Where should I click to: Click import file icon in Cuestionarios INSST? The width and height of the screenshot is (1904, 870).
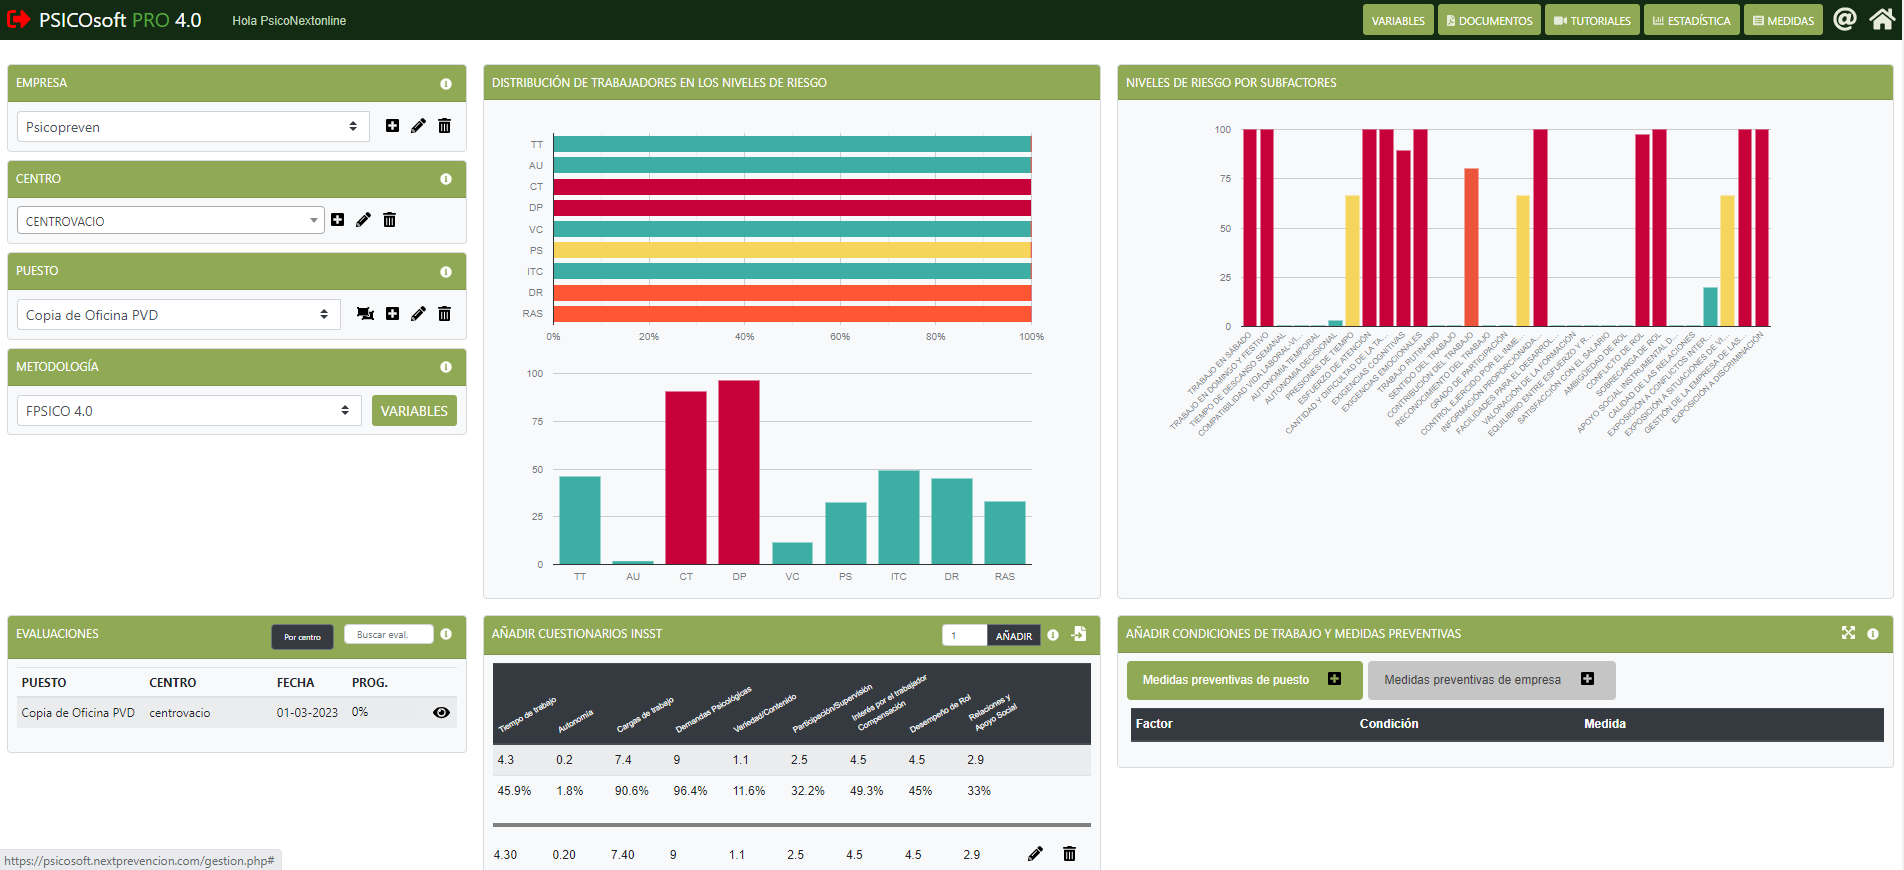[1079, 634]
